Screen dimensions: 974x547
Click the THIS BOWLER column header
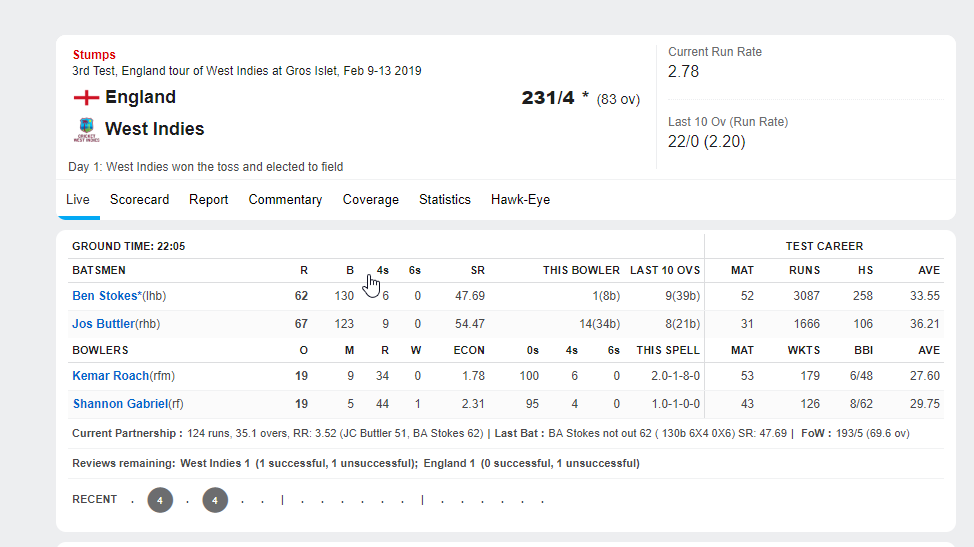coord(581,270)
